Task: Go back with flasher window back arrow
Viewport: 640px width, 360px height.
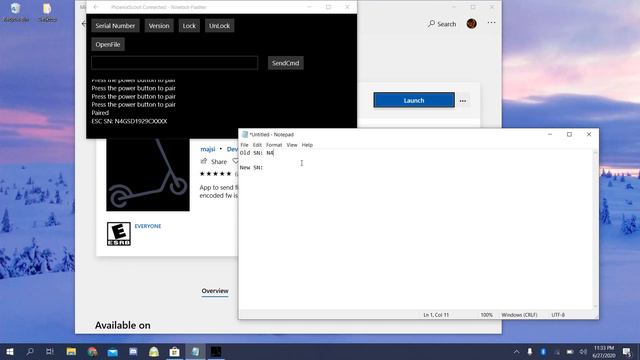Action: [96, 7]
